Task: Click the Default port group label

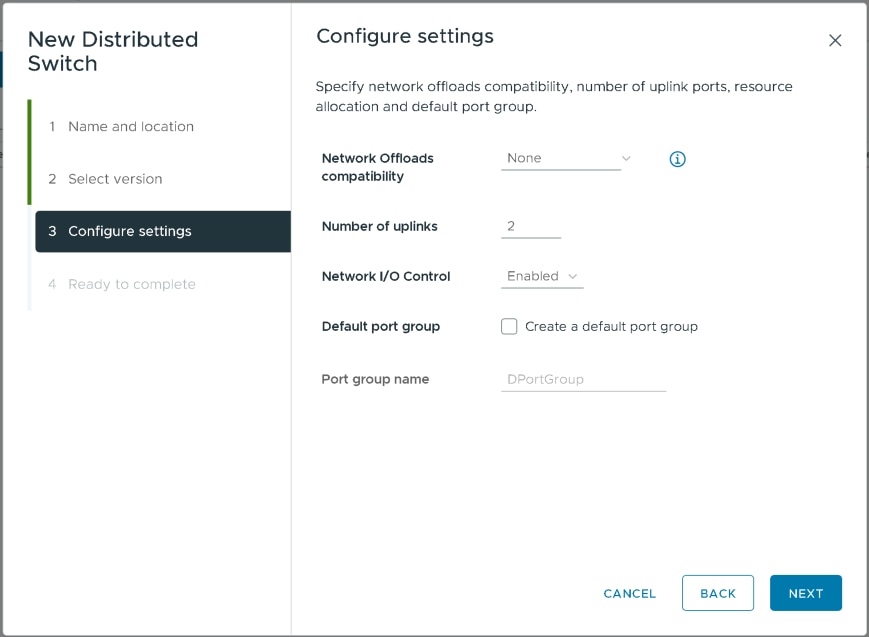Action: click(381, 327)
